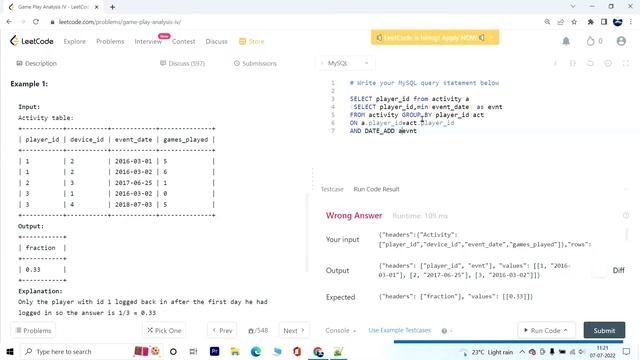Reset code to default using the undo icon
This screenshot has width=640, height=360.
590,63
